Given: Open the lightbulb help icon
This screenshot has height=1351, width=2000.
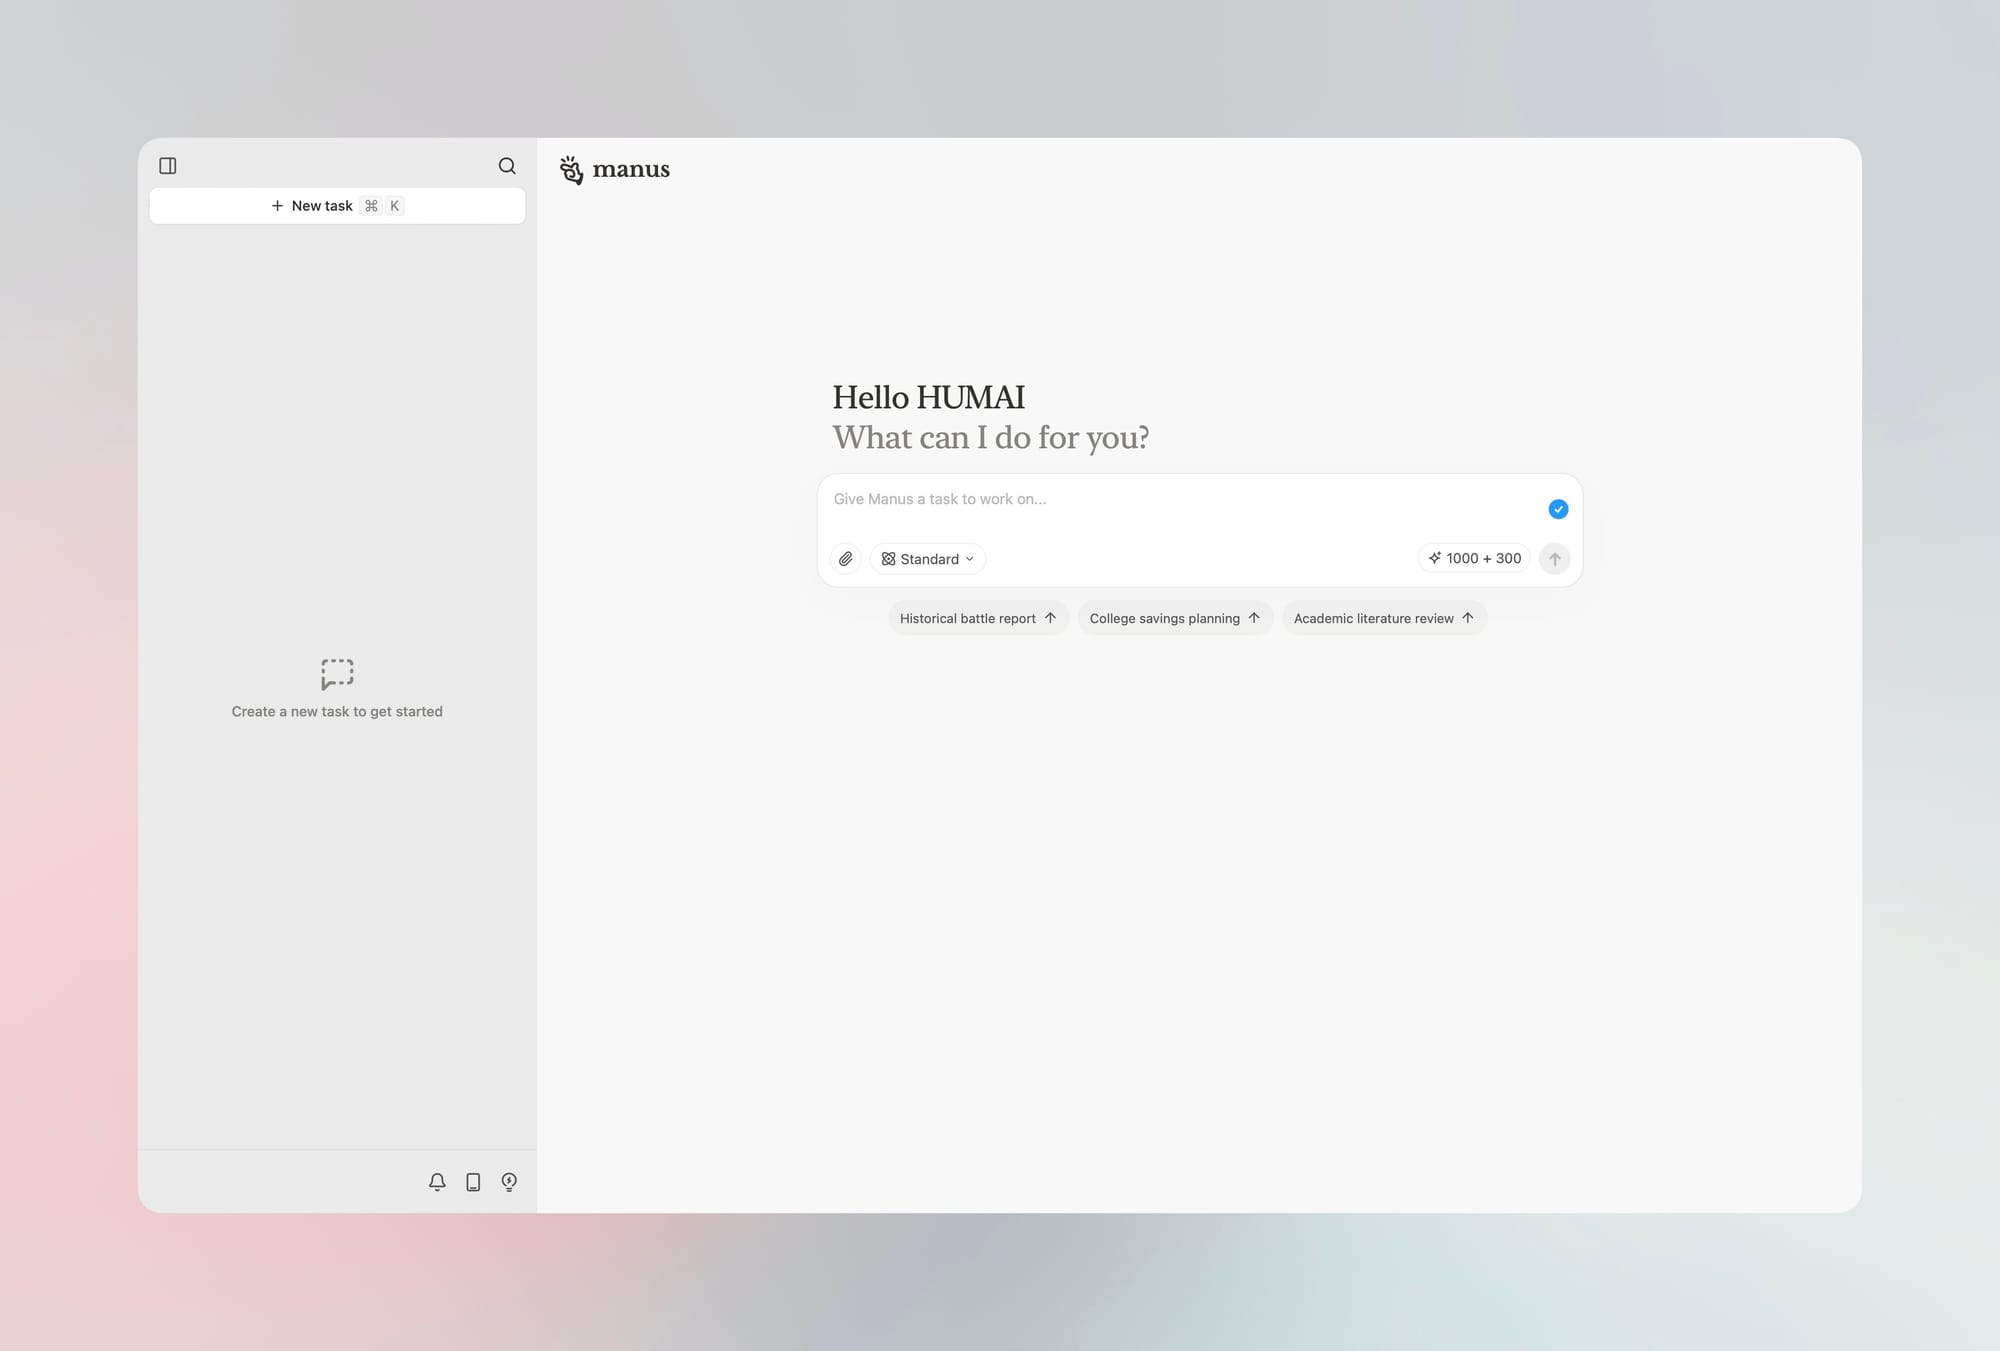Looking at the screenshot, I should click(x=509, y=1182).
